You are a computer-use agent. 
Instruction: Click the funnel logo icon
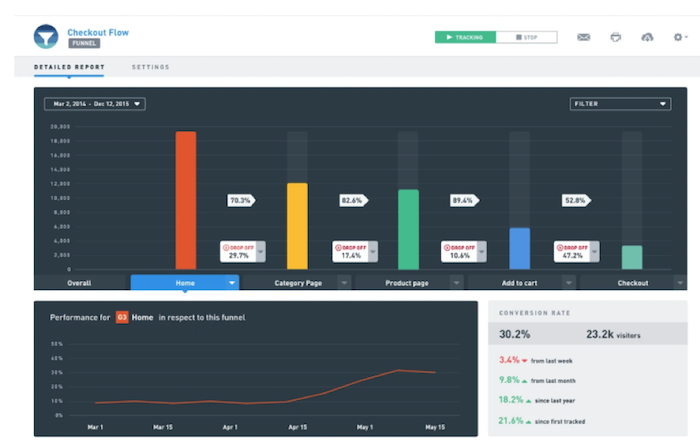coord(46,37)
